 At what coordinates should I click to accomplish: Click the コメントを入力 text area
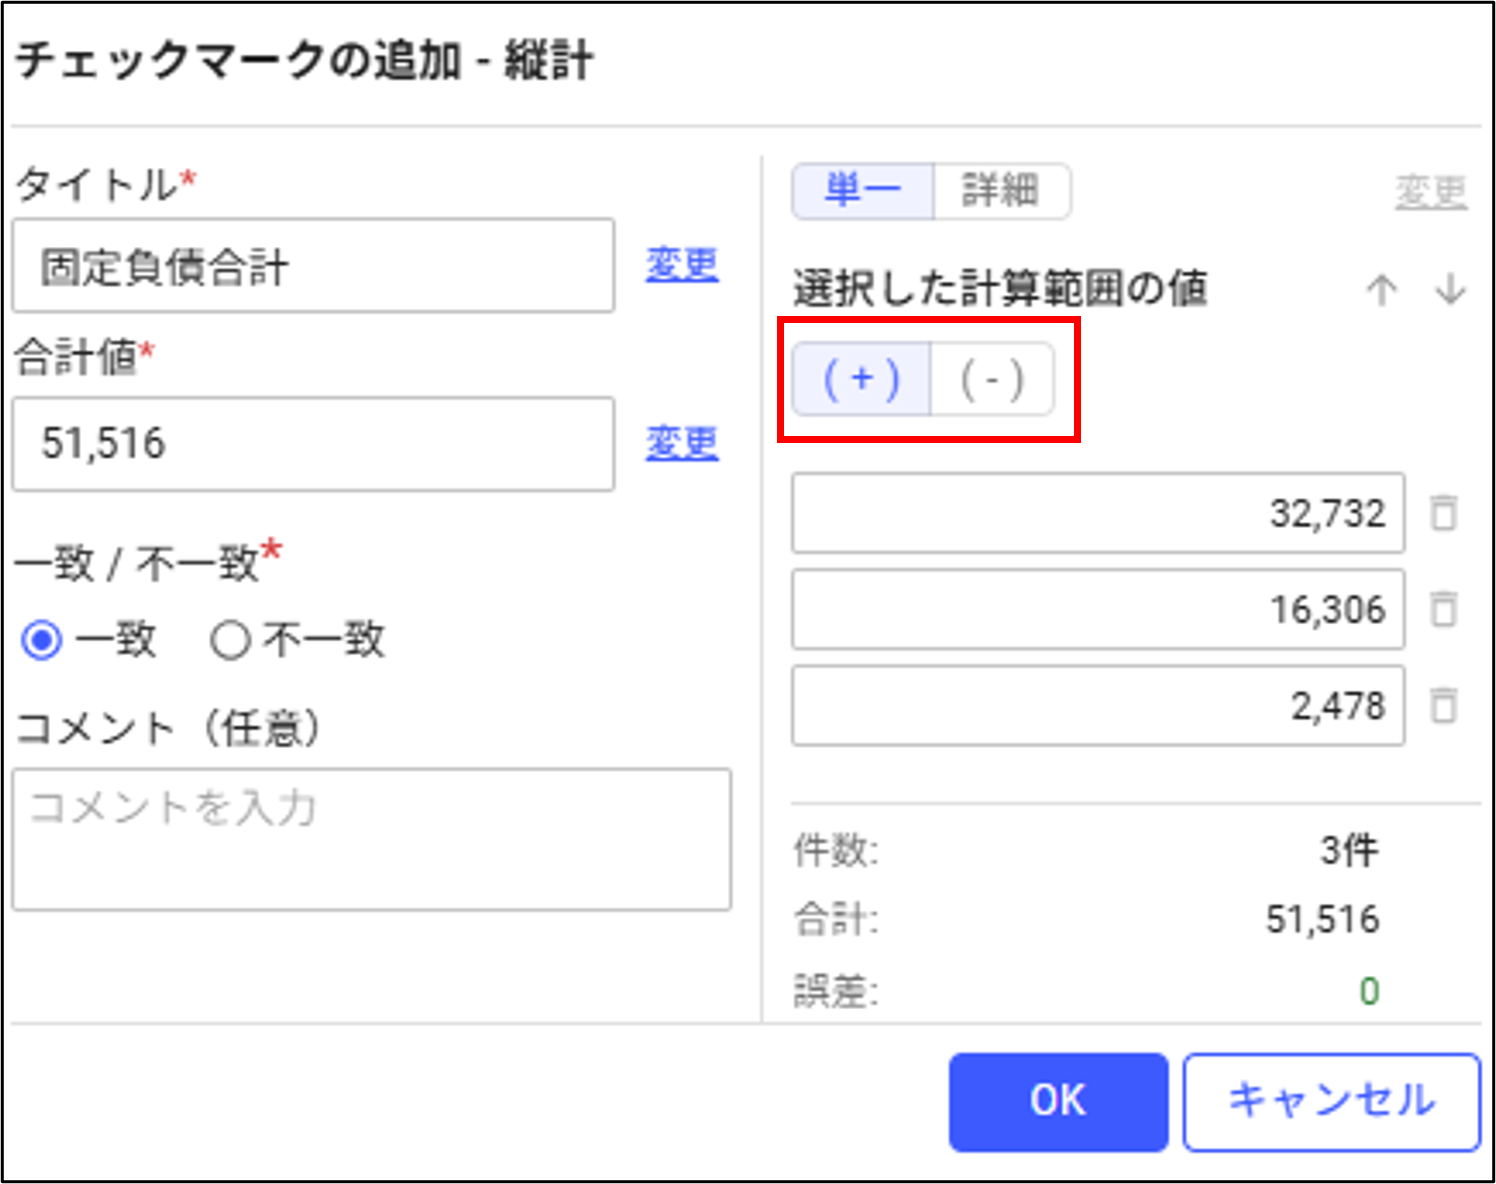372,839
